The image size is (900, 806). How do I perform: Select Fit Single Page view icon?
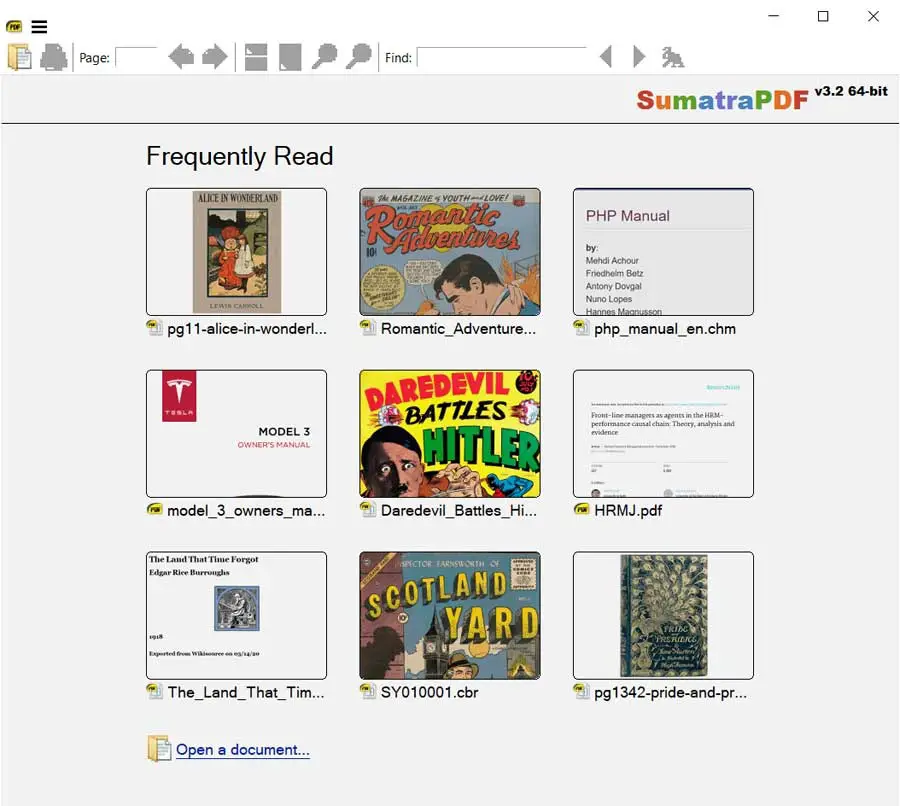pos(290,57)
